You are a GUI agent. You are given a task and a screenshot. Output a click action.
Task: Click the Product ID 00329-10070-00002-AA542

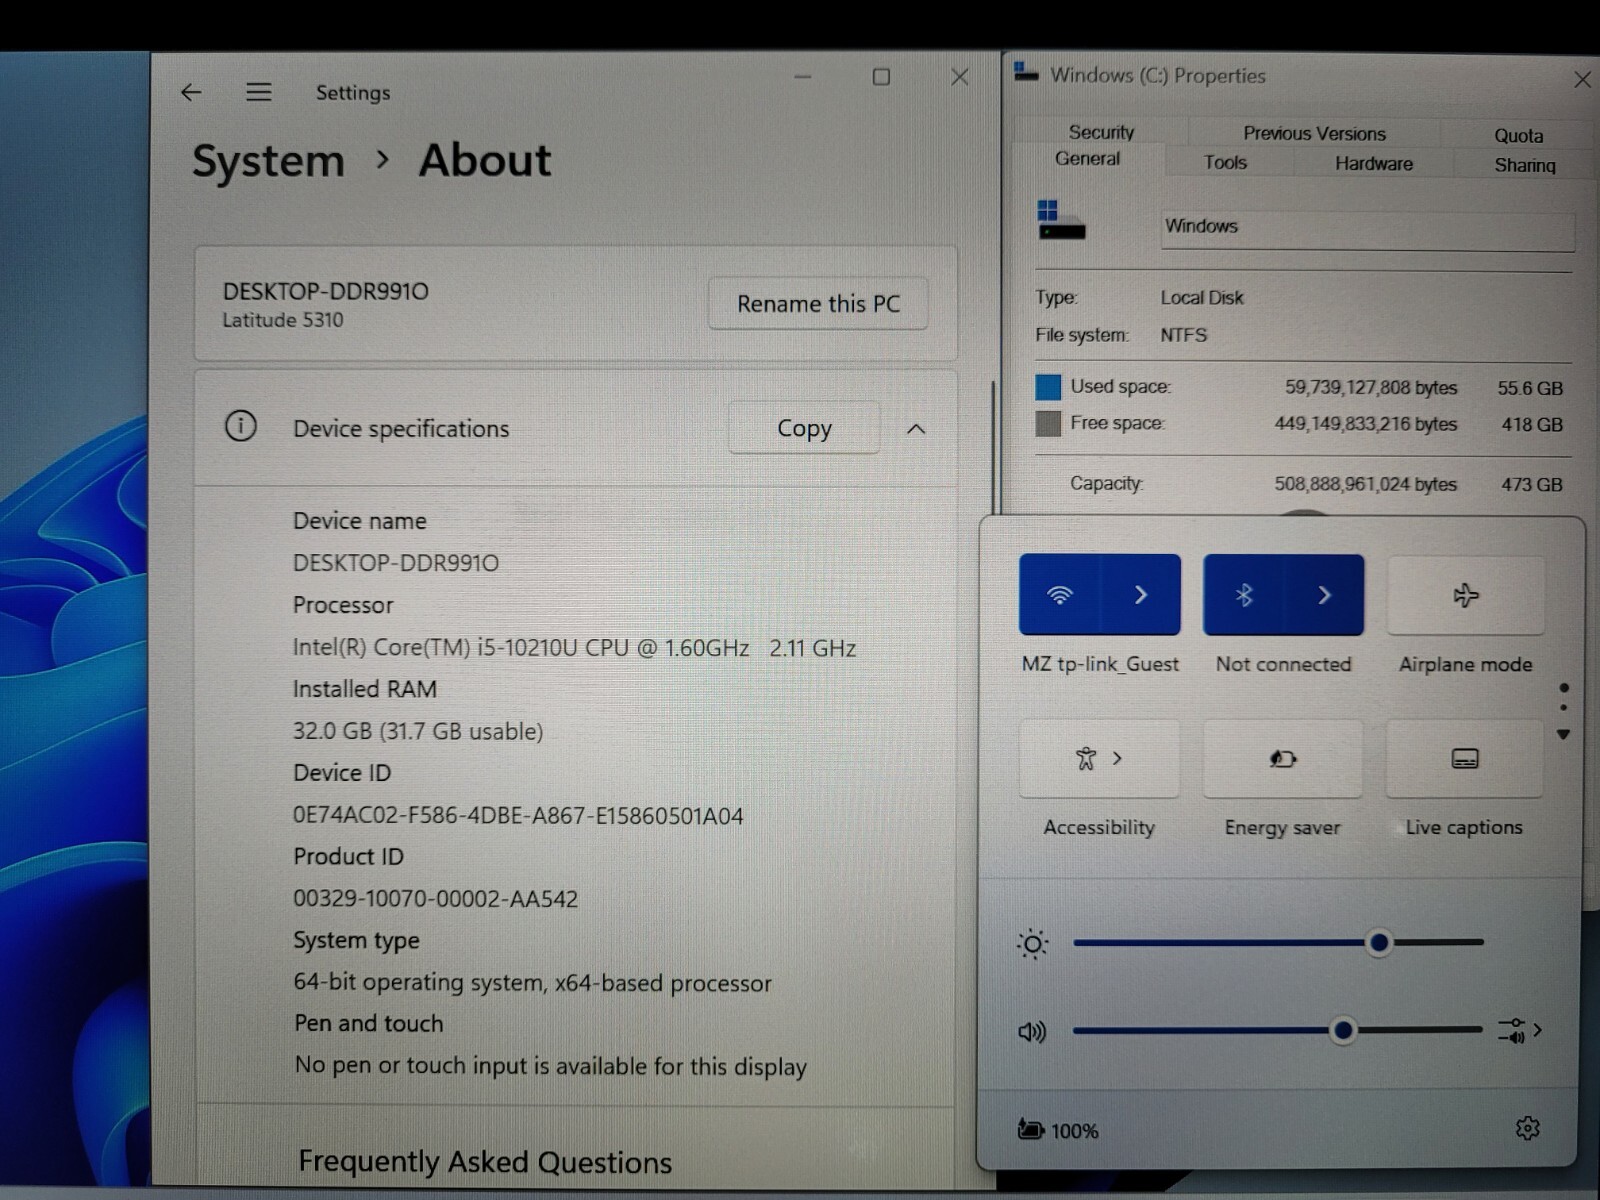435,898
